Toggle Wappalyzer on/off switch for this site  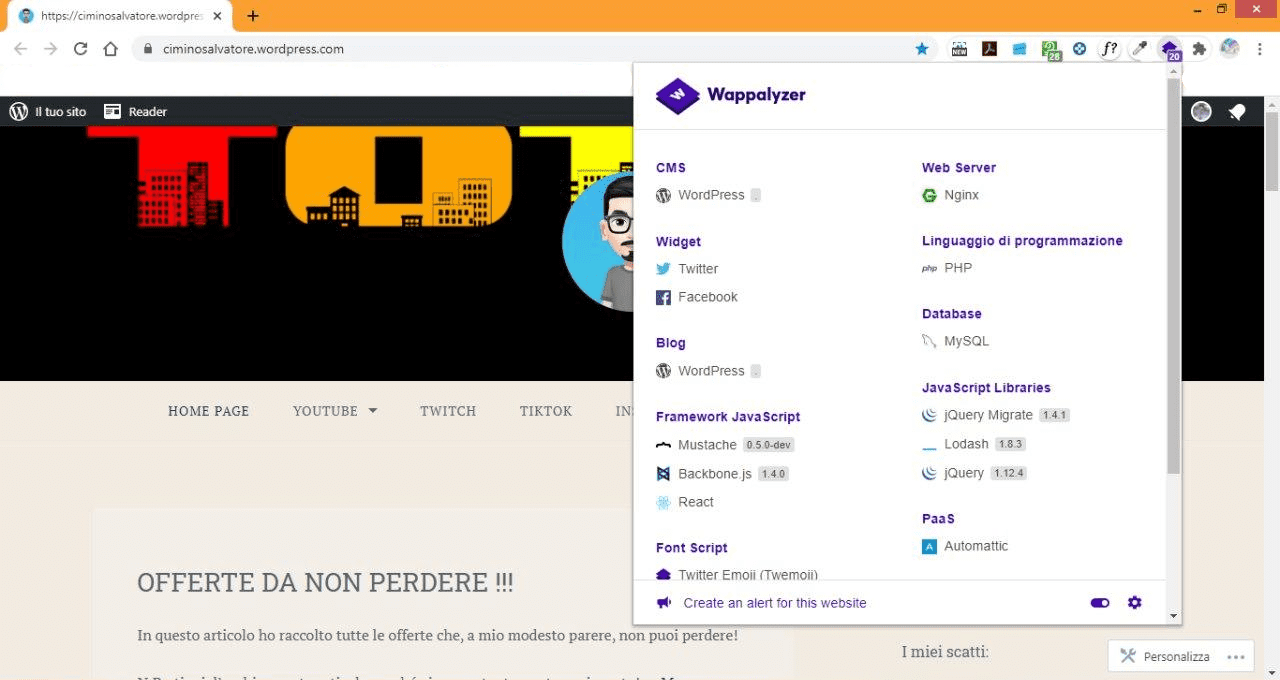click(x=1100, y=603)
